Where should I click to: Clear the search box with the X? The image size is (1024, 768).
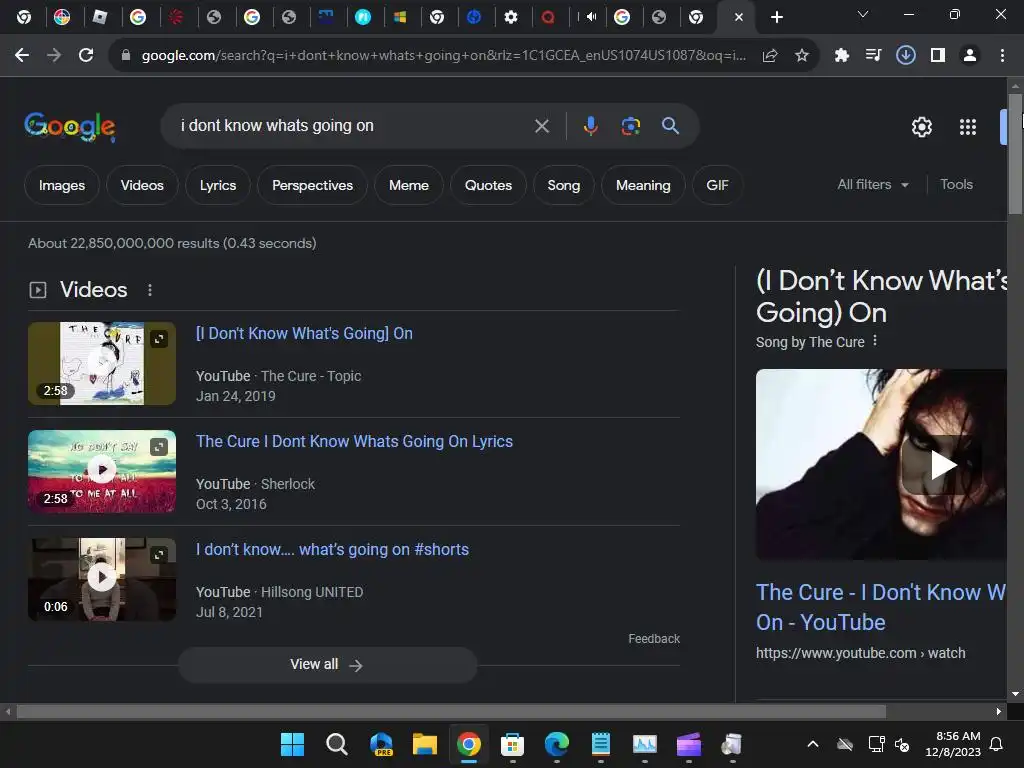[x=542, y=126]
